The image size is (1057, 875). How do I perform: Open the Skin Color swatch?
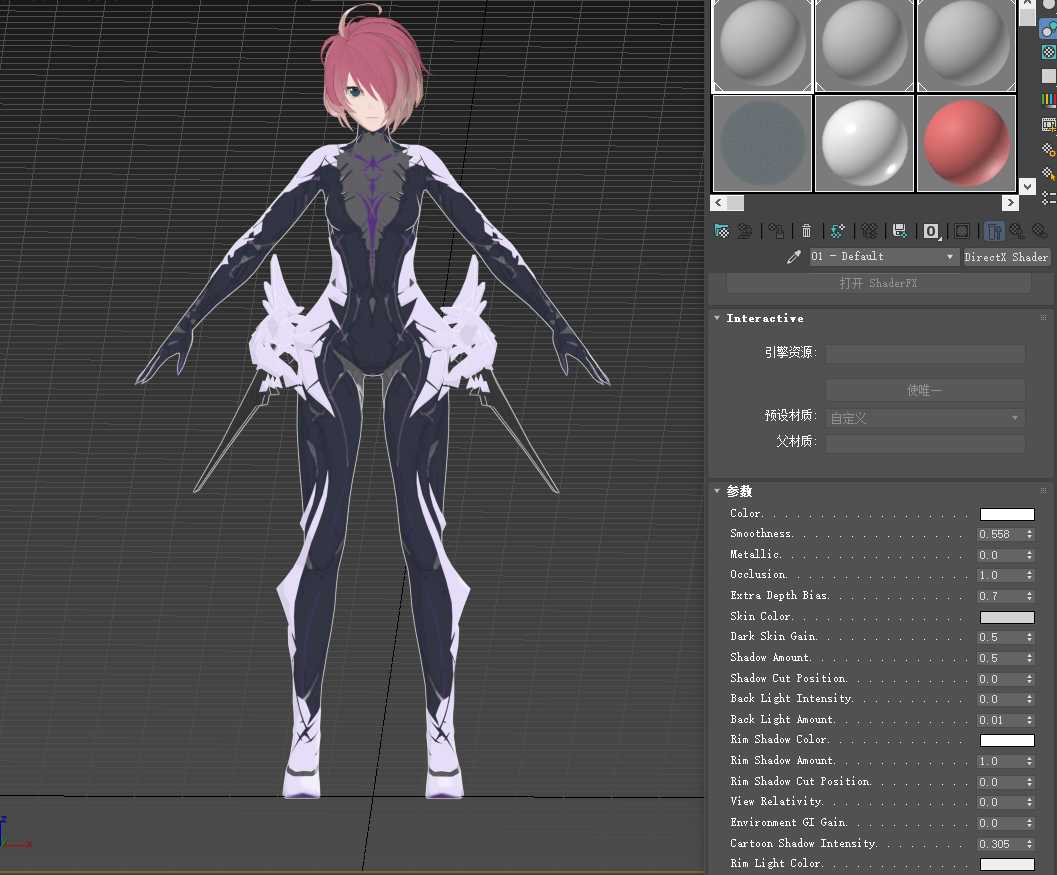click(x=1006, y=617)
